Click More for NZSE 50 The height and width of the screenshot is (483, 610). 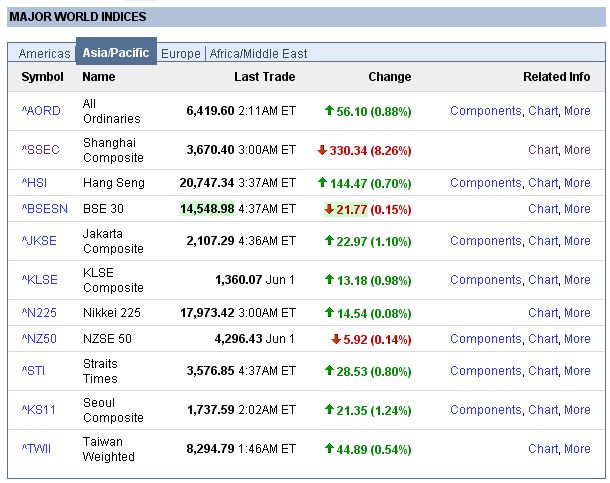coord(577,339)
